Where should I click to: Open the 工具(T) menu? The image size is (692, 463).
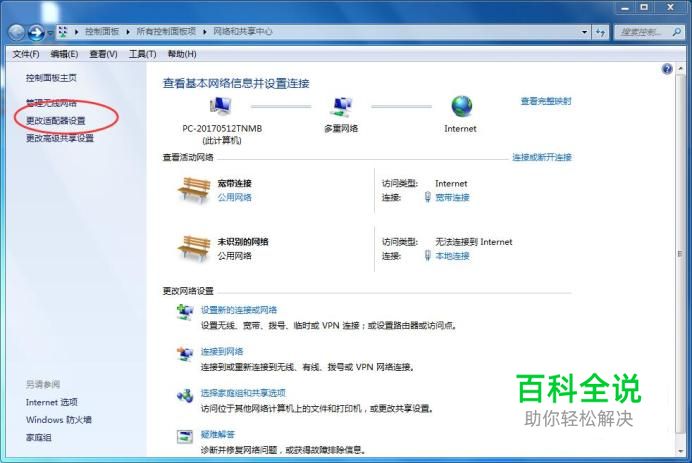(142, 54)
